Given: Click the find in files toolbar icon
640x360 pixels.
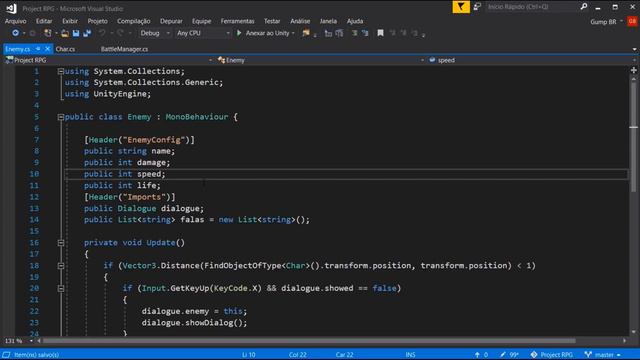Looking at the screenshot, I should [x=306, y=33].
